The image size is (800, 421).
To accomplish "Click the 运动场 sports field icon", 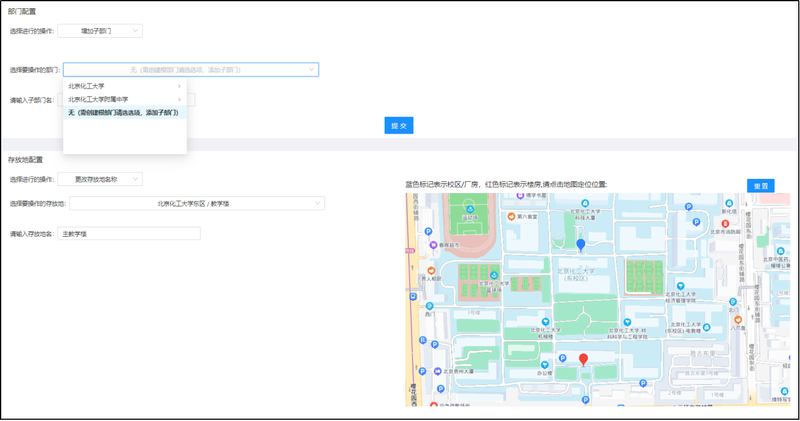I will point(469,209).
